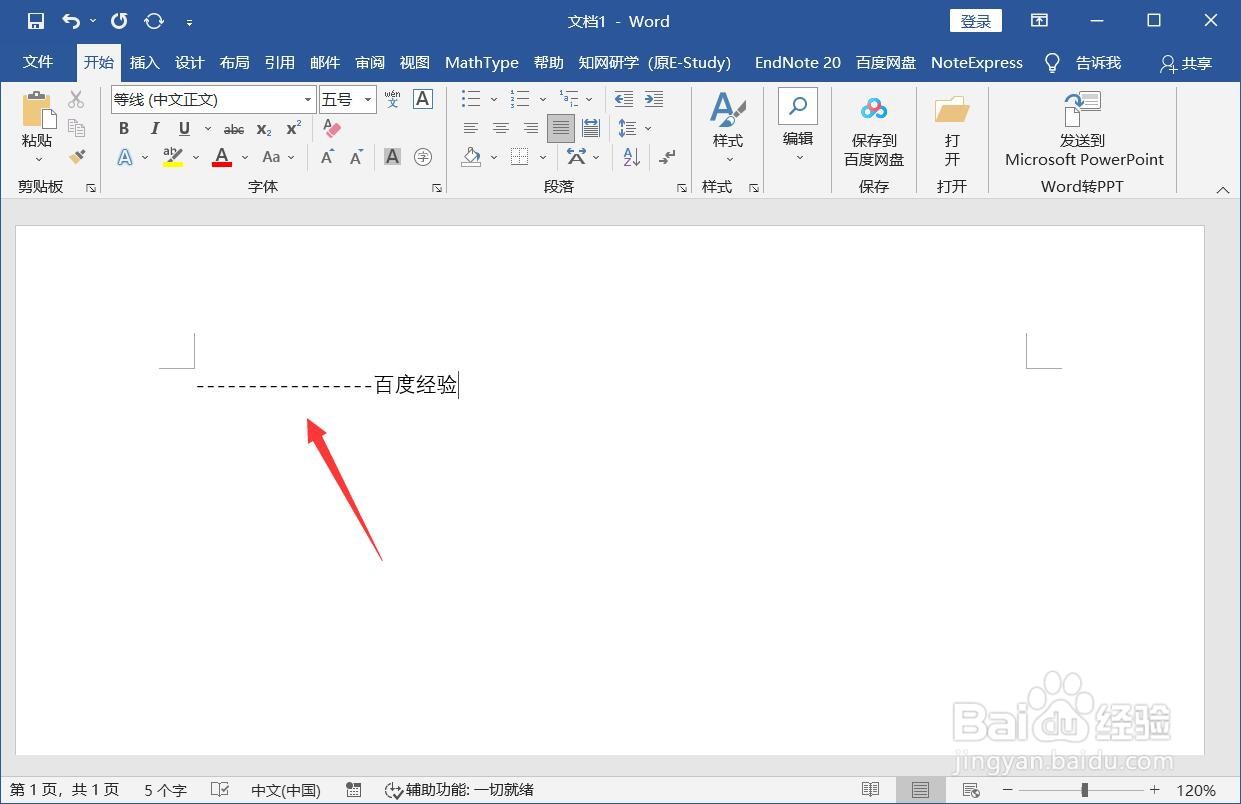Click the spelling check status bar icon
This screenshot has height=804, width=1241.
click(x=220, y=790)
